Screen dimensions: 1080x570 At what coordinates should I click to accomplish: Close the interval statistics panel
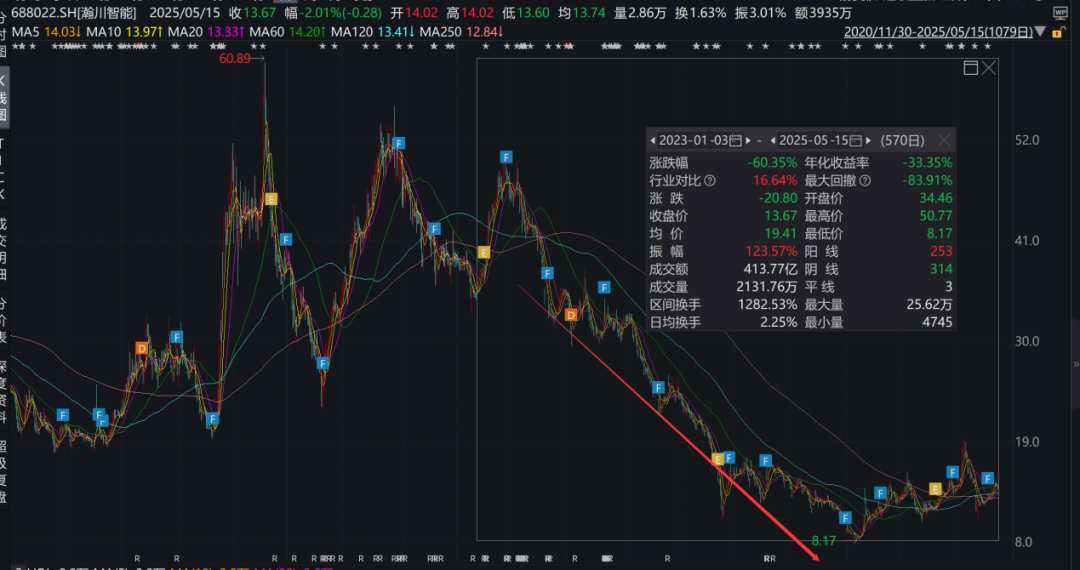(x=943, y=141)
